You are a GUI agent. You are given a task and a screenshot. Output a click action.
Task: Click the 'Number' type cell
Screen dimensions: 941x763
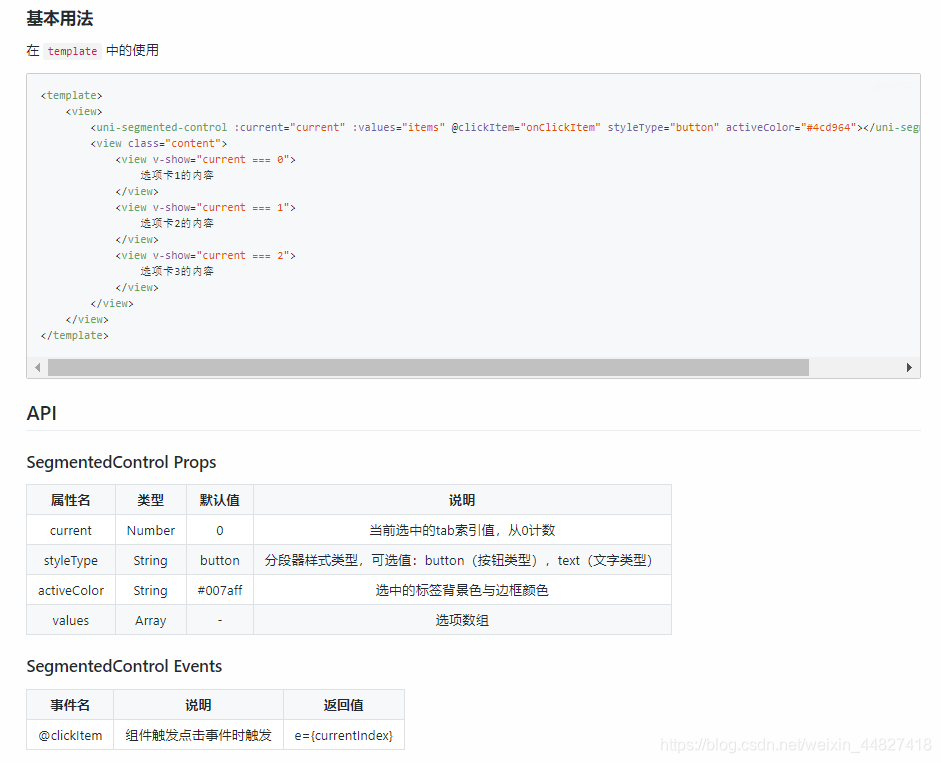tap(151, 530)
